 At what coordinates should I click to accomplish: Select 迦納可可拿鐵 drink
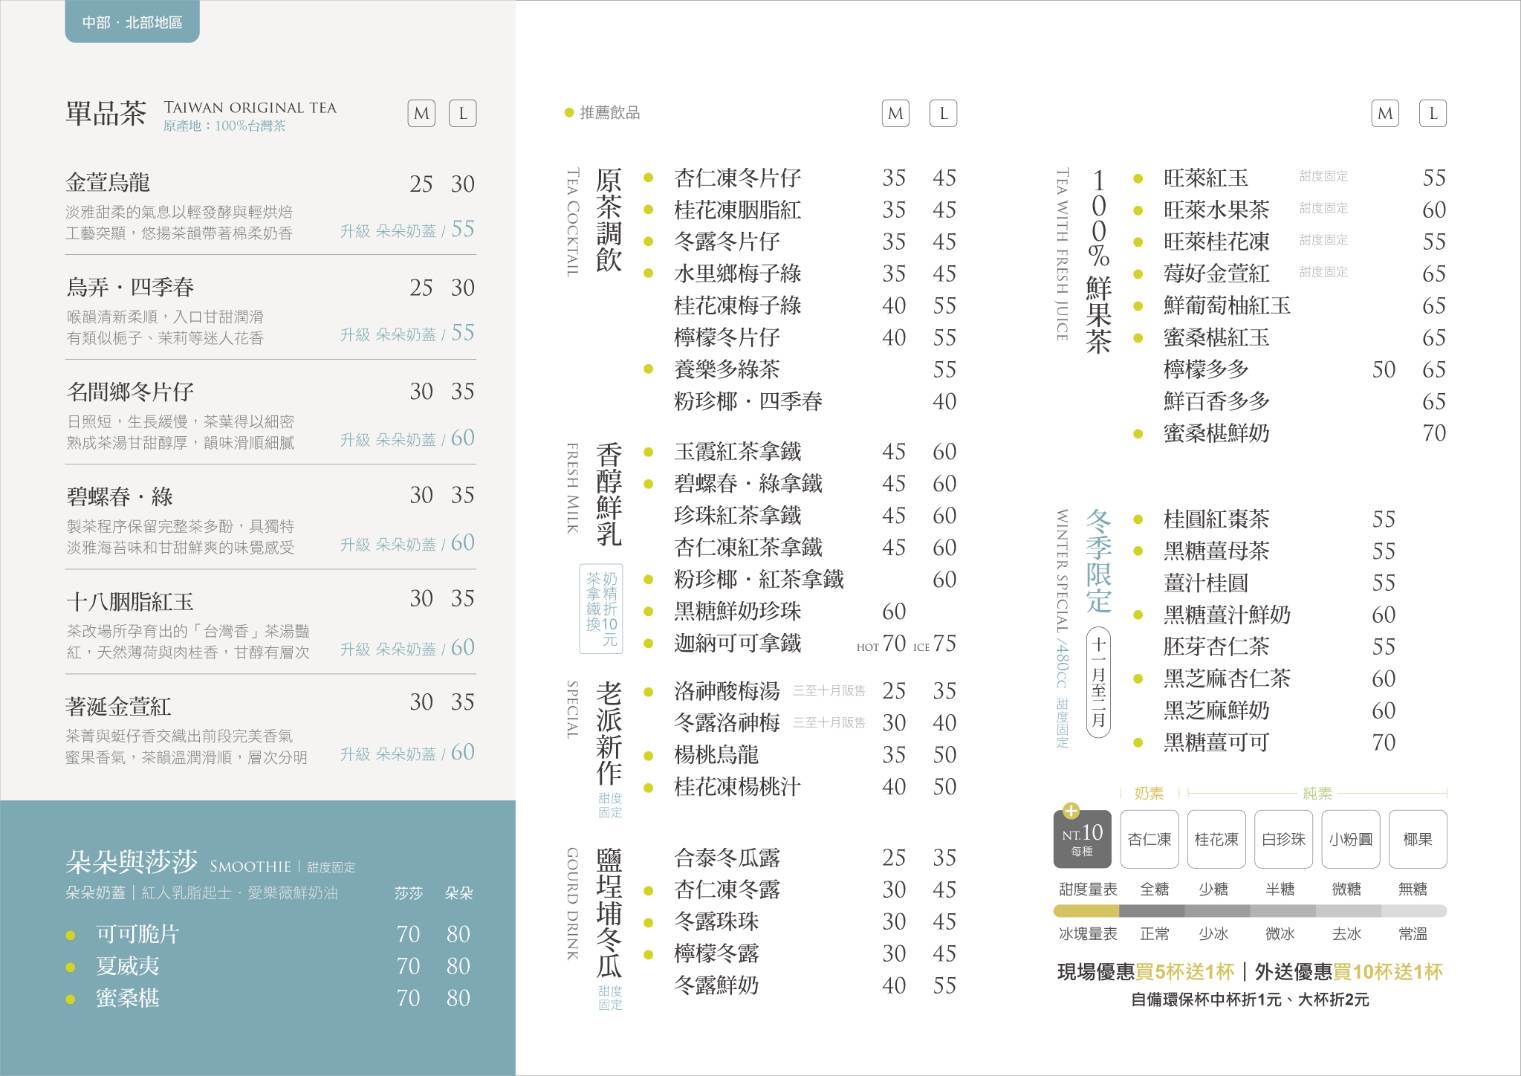737,644
